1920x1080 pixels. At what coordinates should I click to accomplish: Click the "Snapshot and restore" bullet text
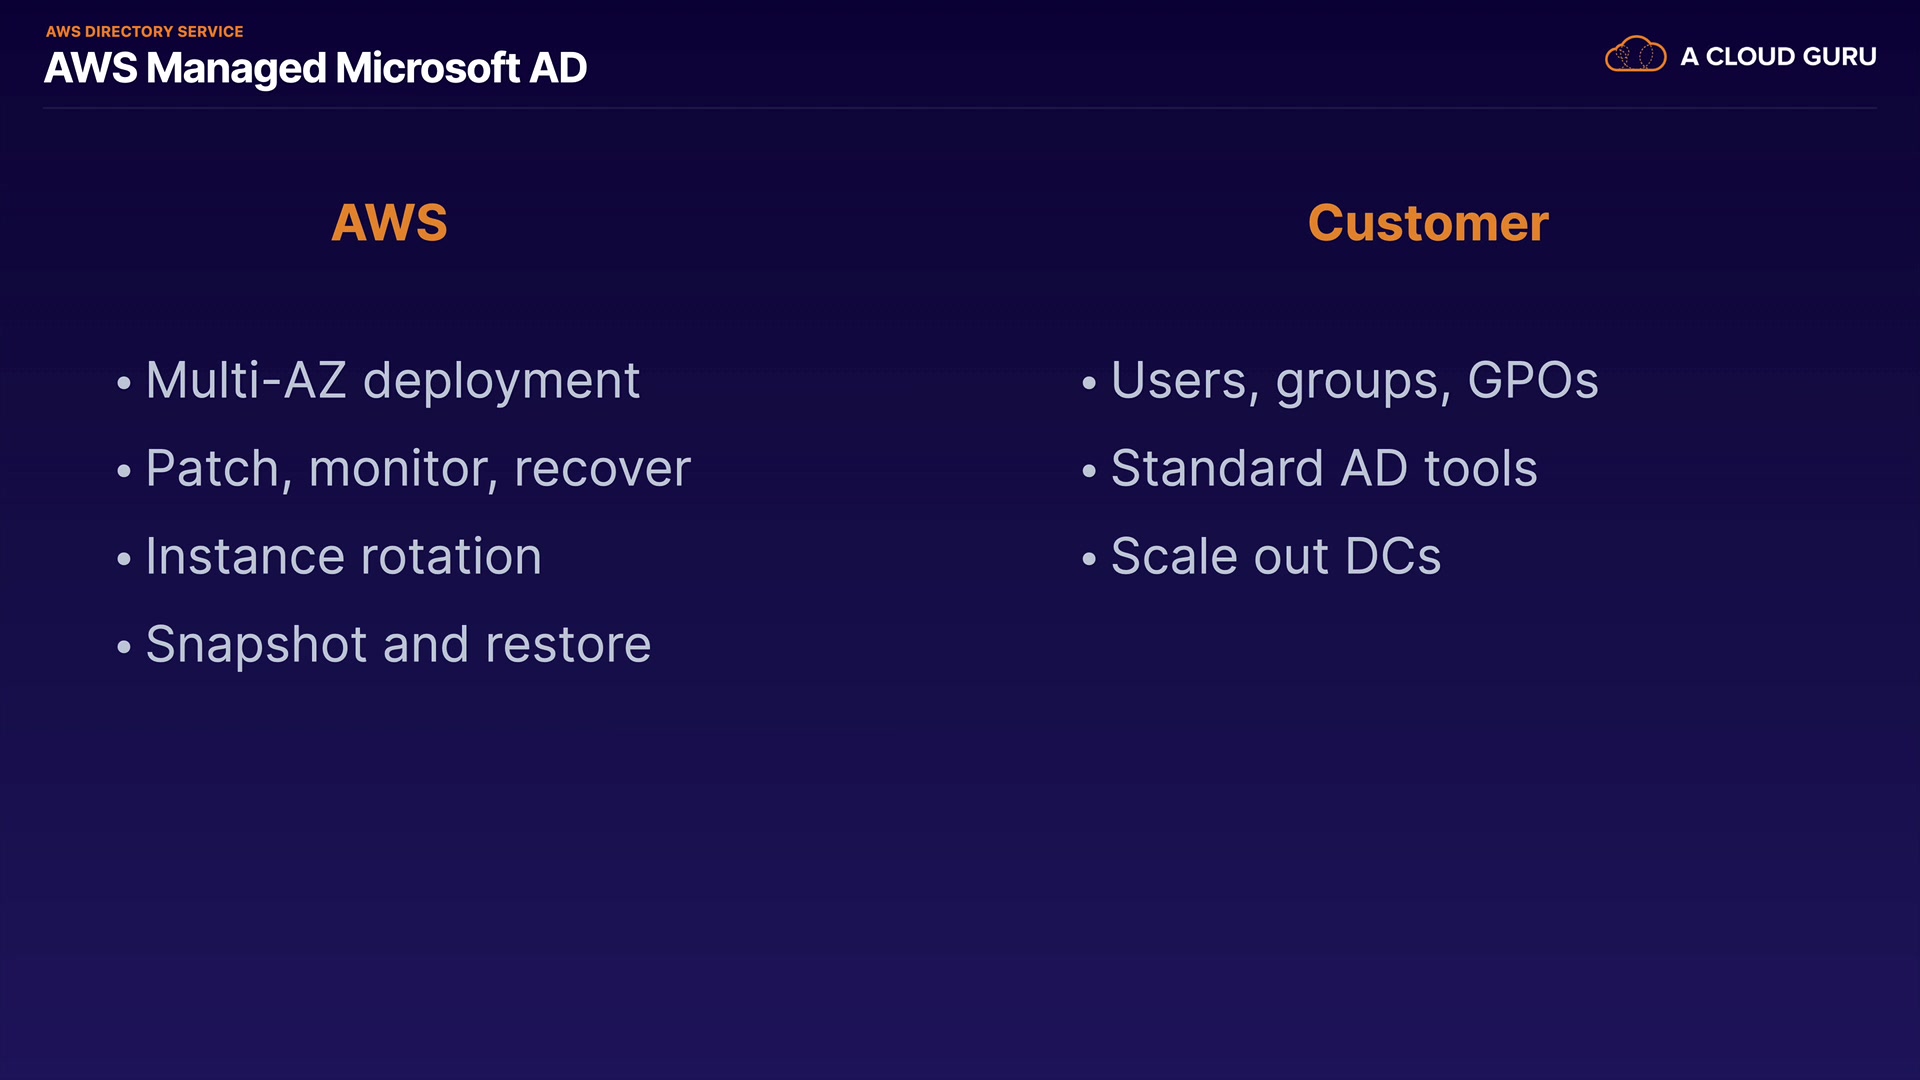(398, 645)
